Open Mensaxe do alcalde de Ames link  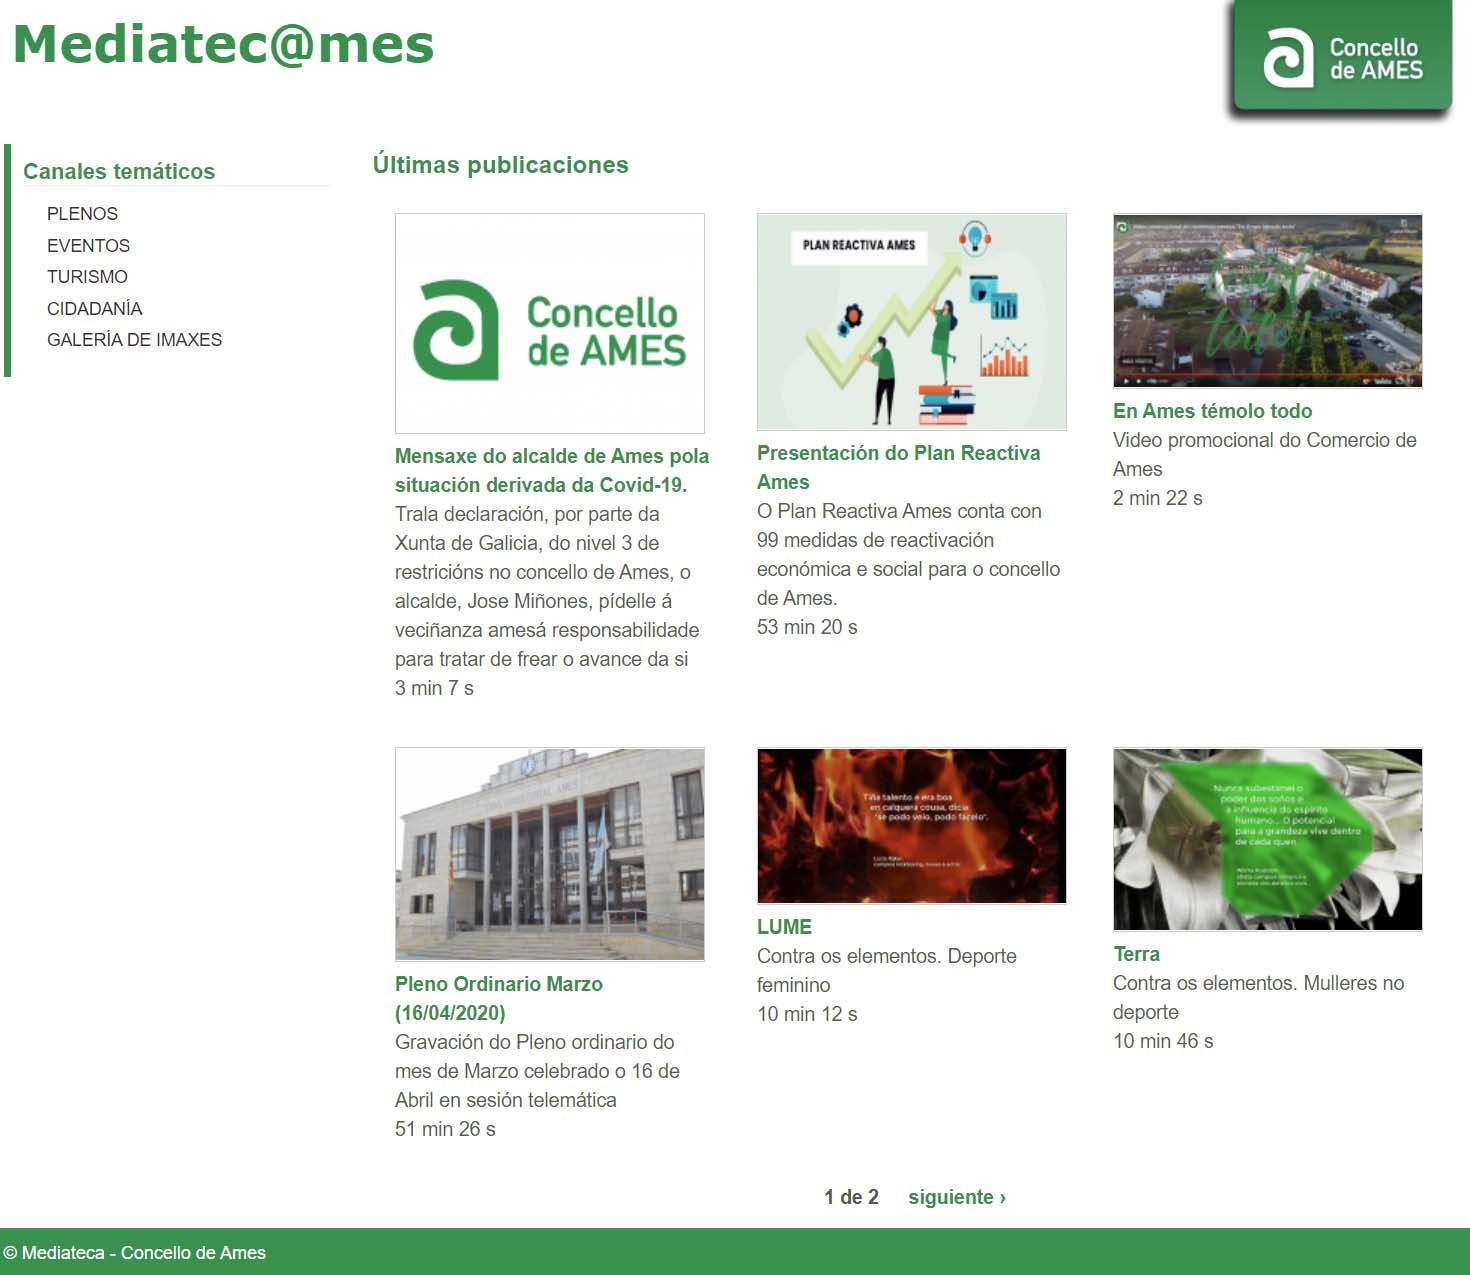552,470
